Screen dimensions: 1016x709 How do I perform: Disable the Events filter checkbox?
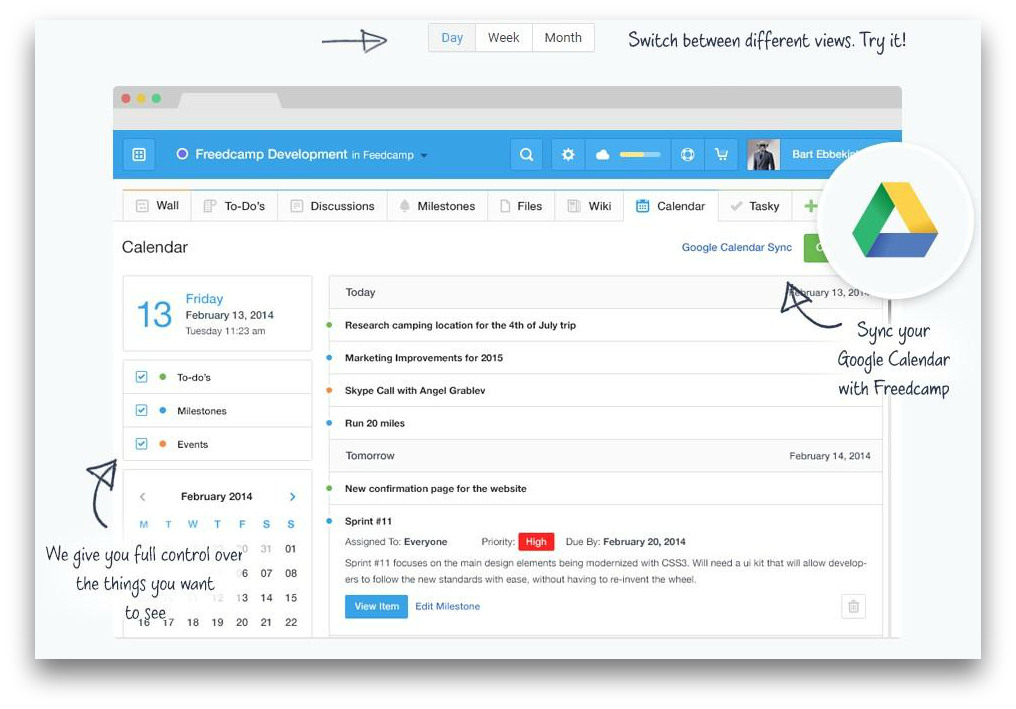click(x=141, y=444)
